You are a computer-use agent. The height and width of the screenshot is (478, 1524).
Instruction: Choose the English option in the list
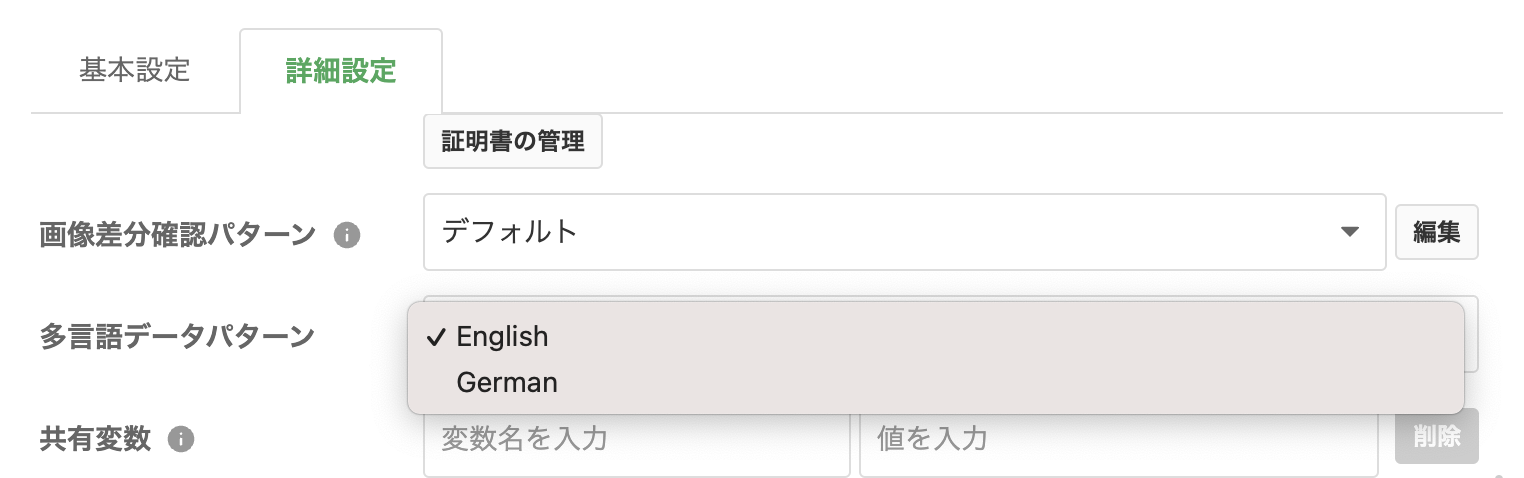(x=502, y=337)
